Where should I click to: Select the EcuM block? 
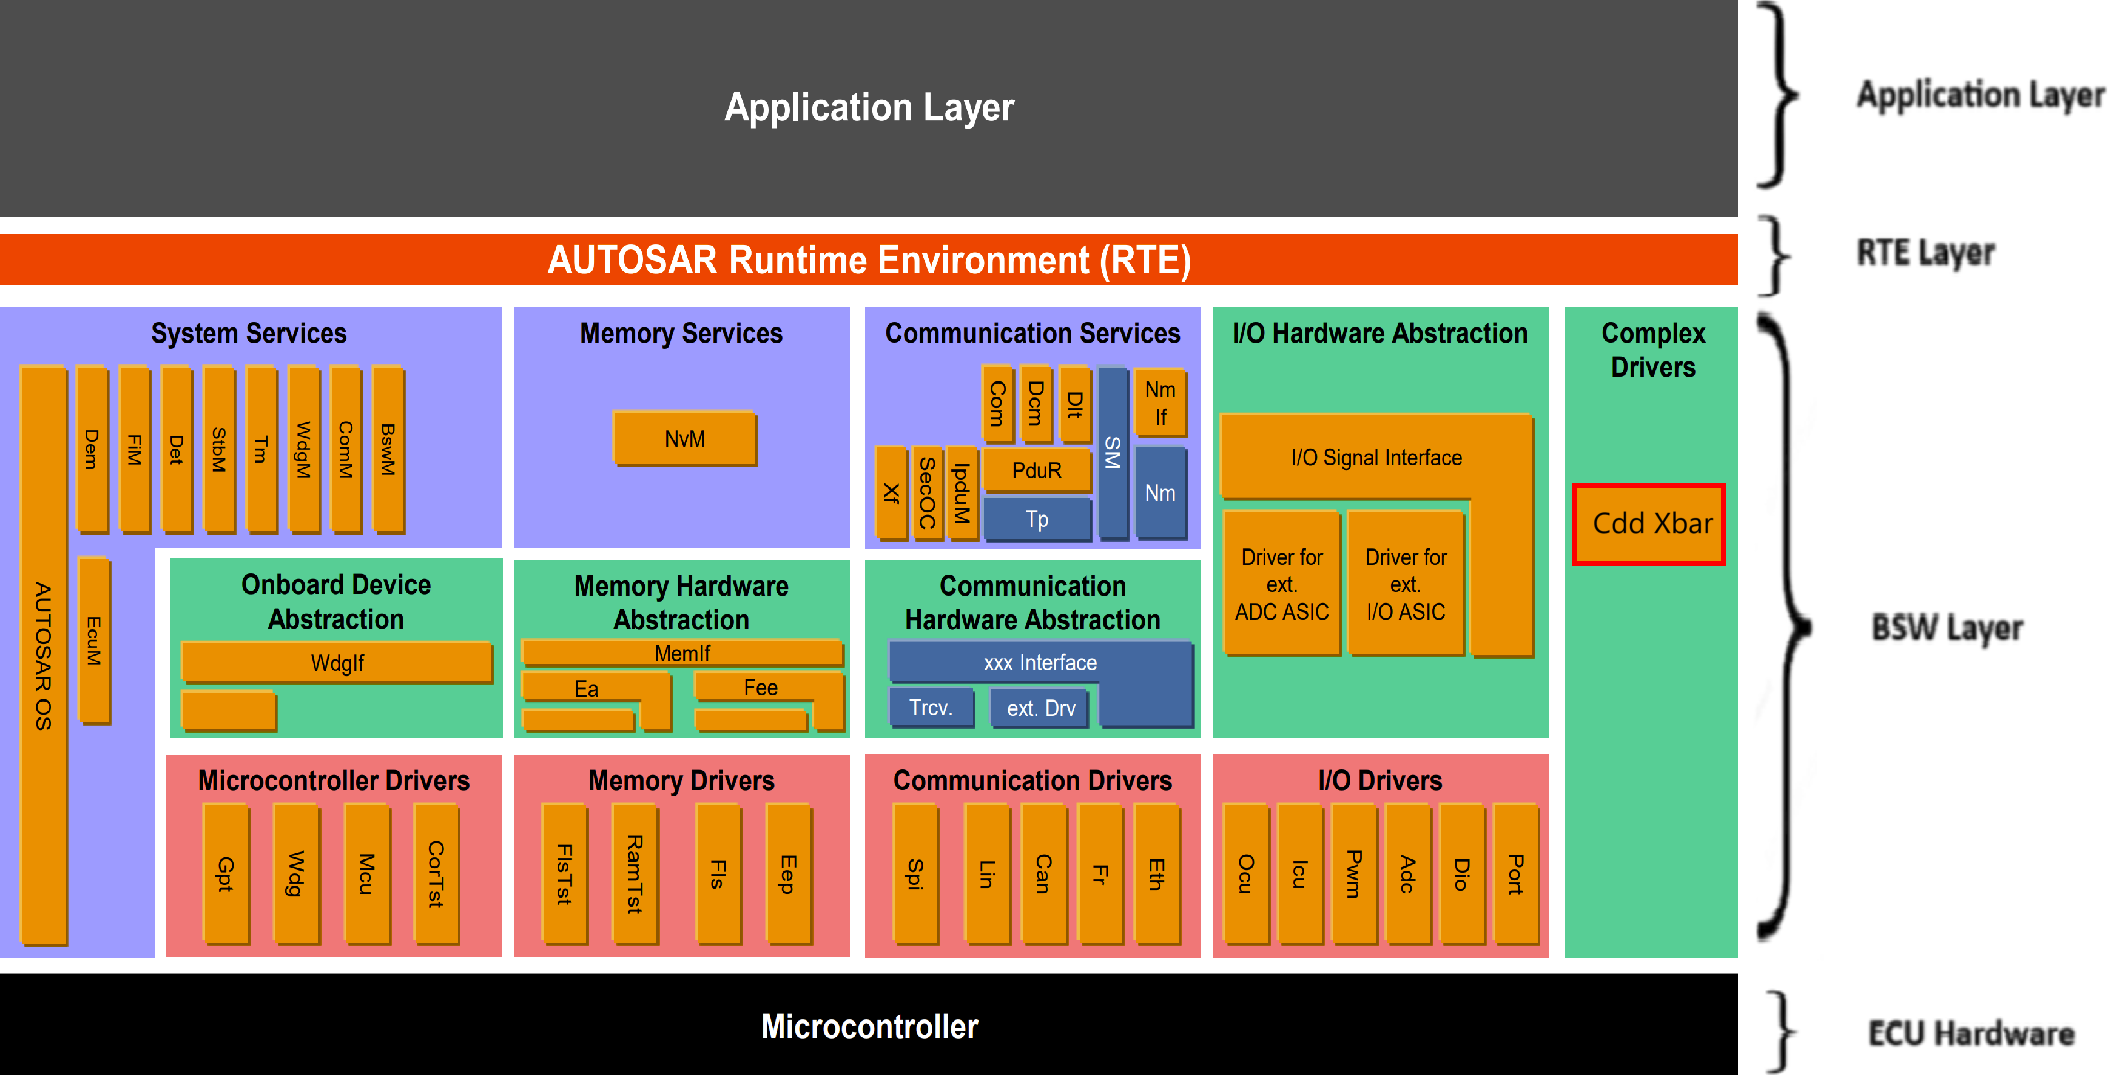click(94, 640)
